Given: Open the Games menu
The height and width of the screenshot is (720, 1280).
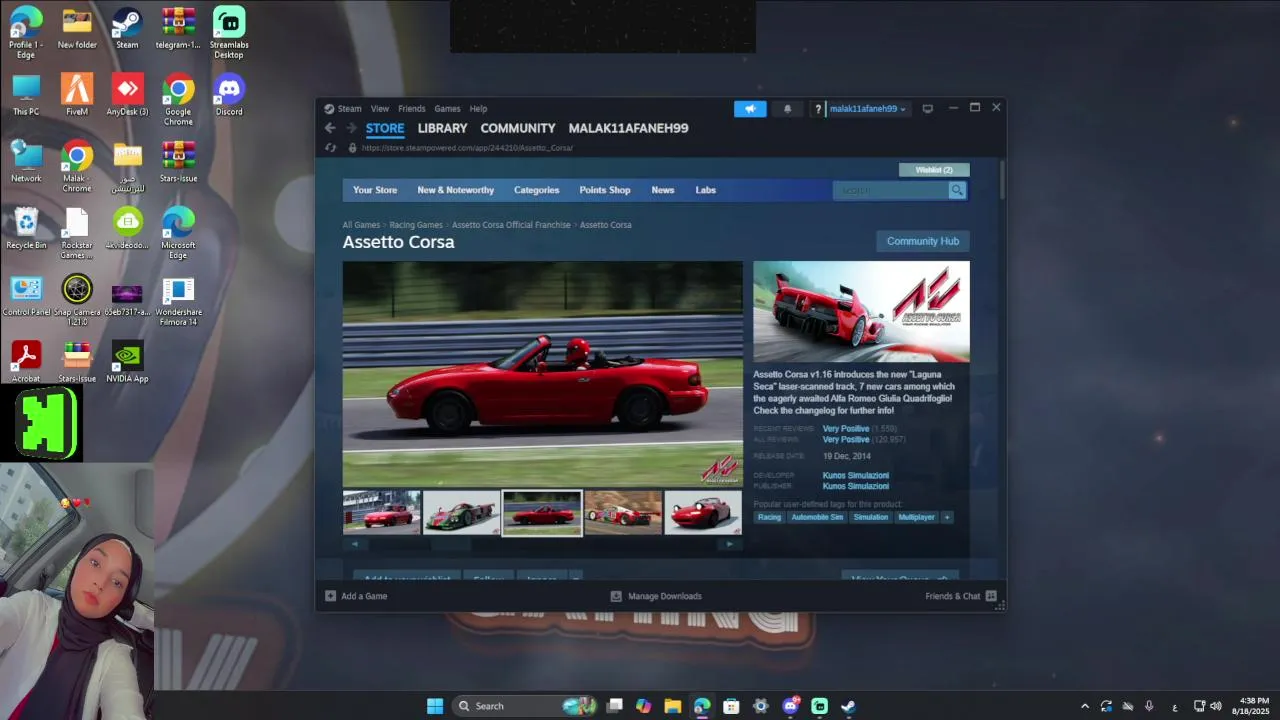Looking at the screenshot, I should click(x=447, y=109).
